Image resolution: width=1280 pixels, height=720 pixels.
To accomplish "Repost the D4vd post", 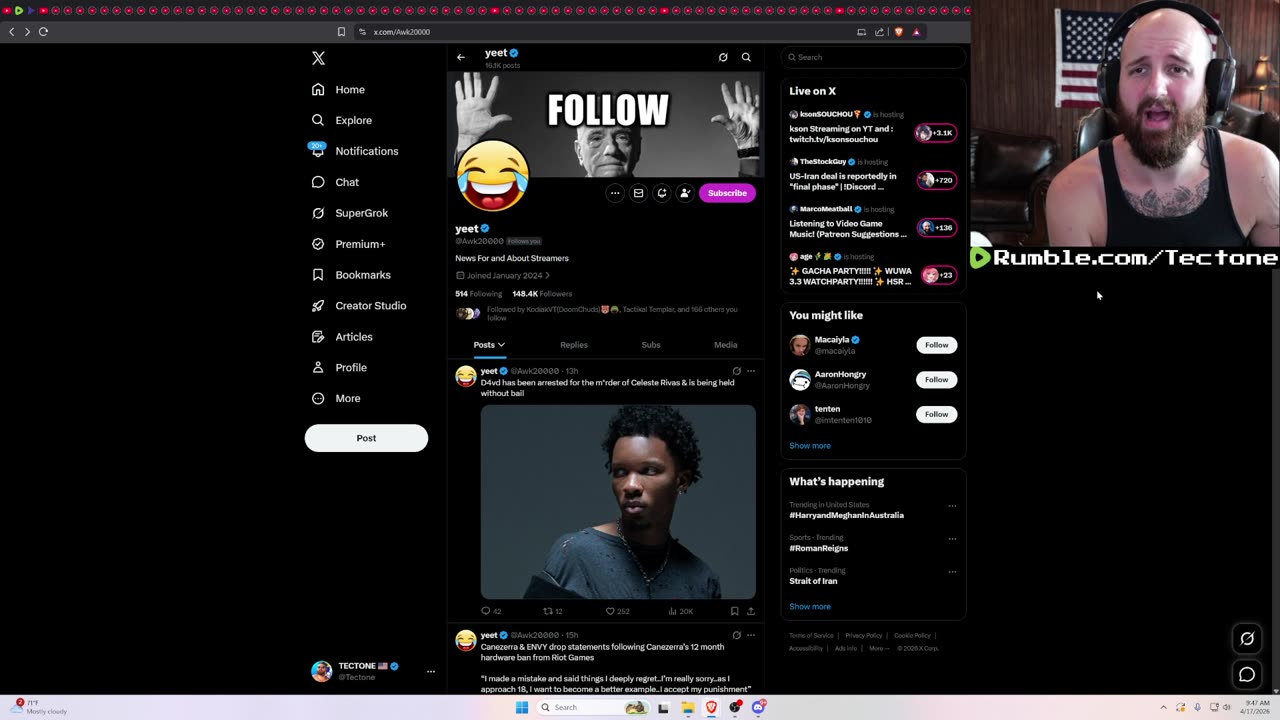I will 552,611.
